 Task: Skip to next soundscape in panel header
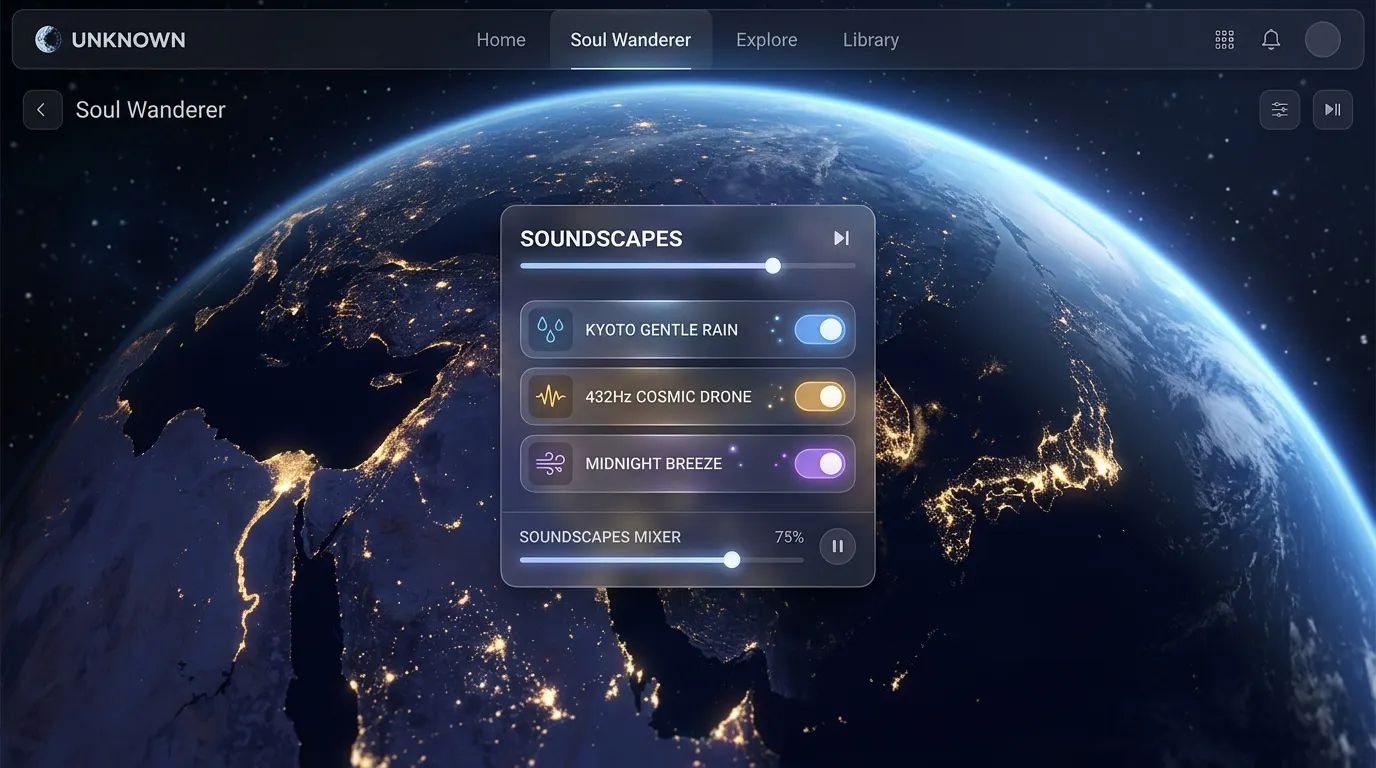[x=841, y=238]
